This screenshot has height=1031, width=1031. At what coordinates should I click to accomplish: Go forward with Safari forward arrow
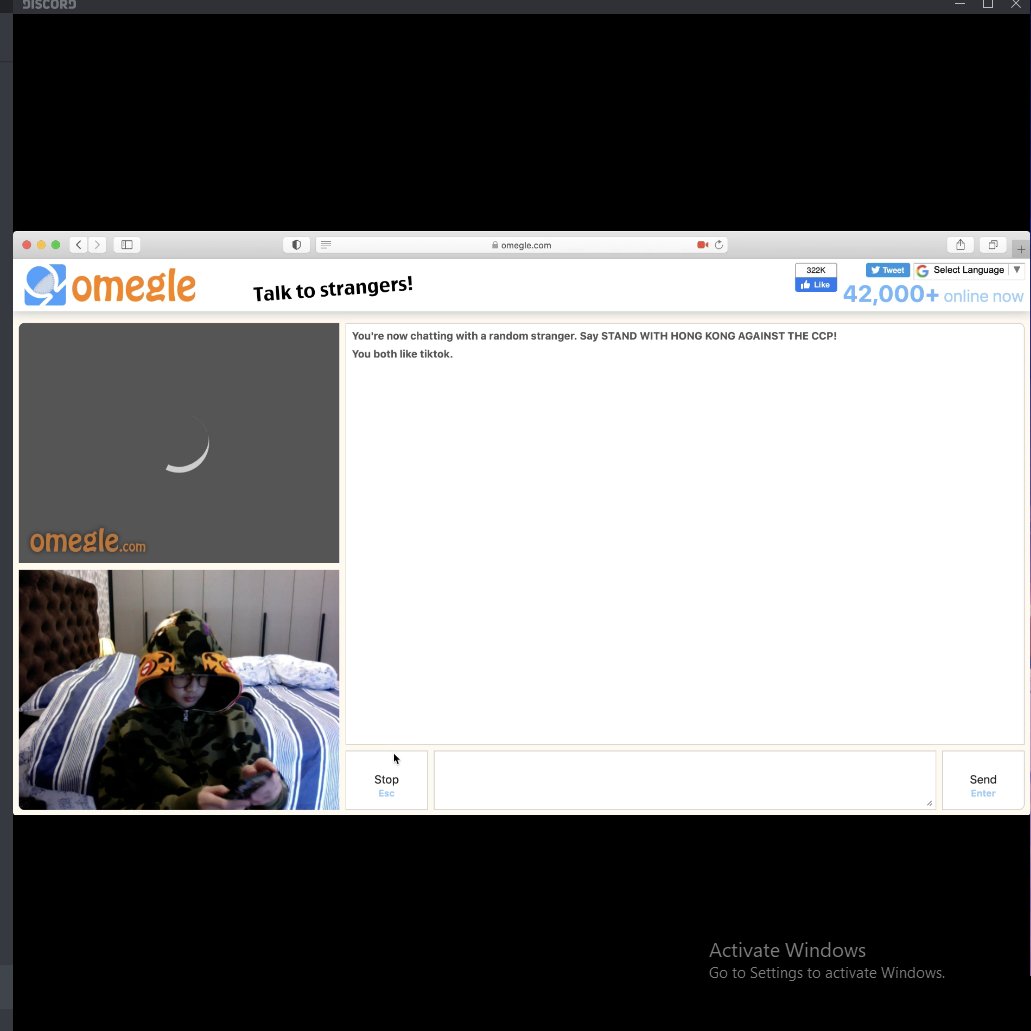pos(97,245)
